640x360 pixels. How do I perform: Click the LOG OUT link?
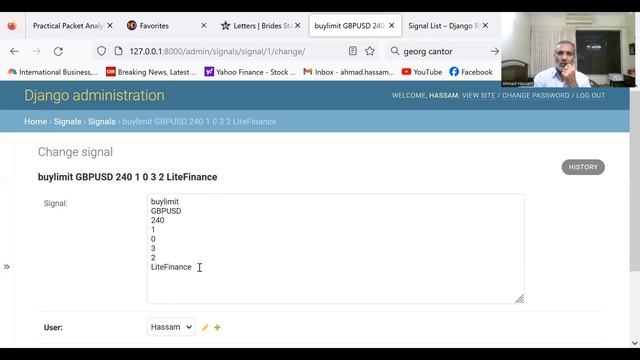click(x=590, y=96)
